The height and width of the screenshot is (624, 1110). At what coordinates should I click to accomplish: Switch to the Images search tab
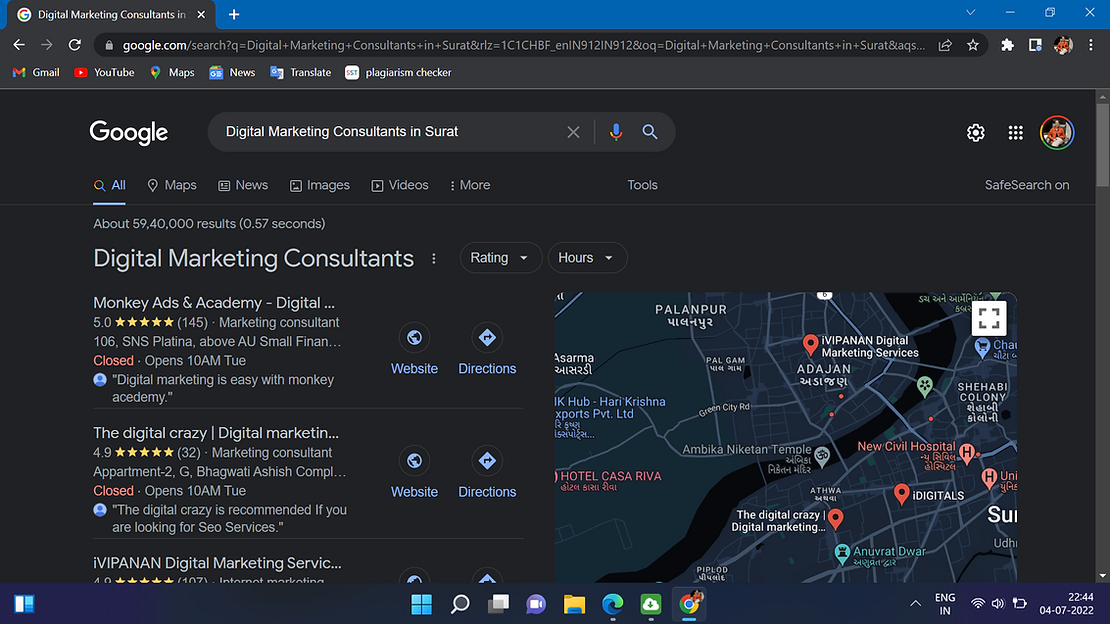(x=320, y=185)
